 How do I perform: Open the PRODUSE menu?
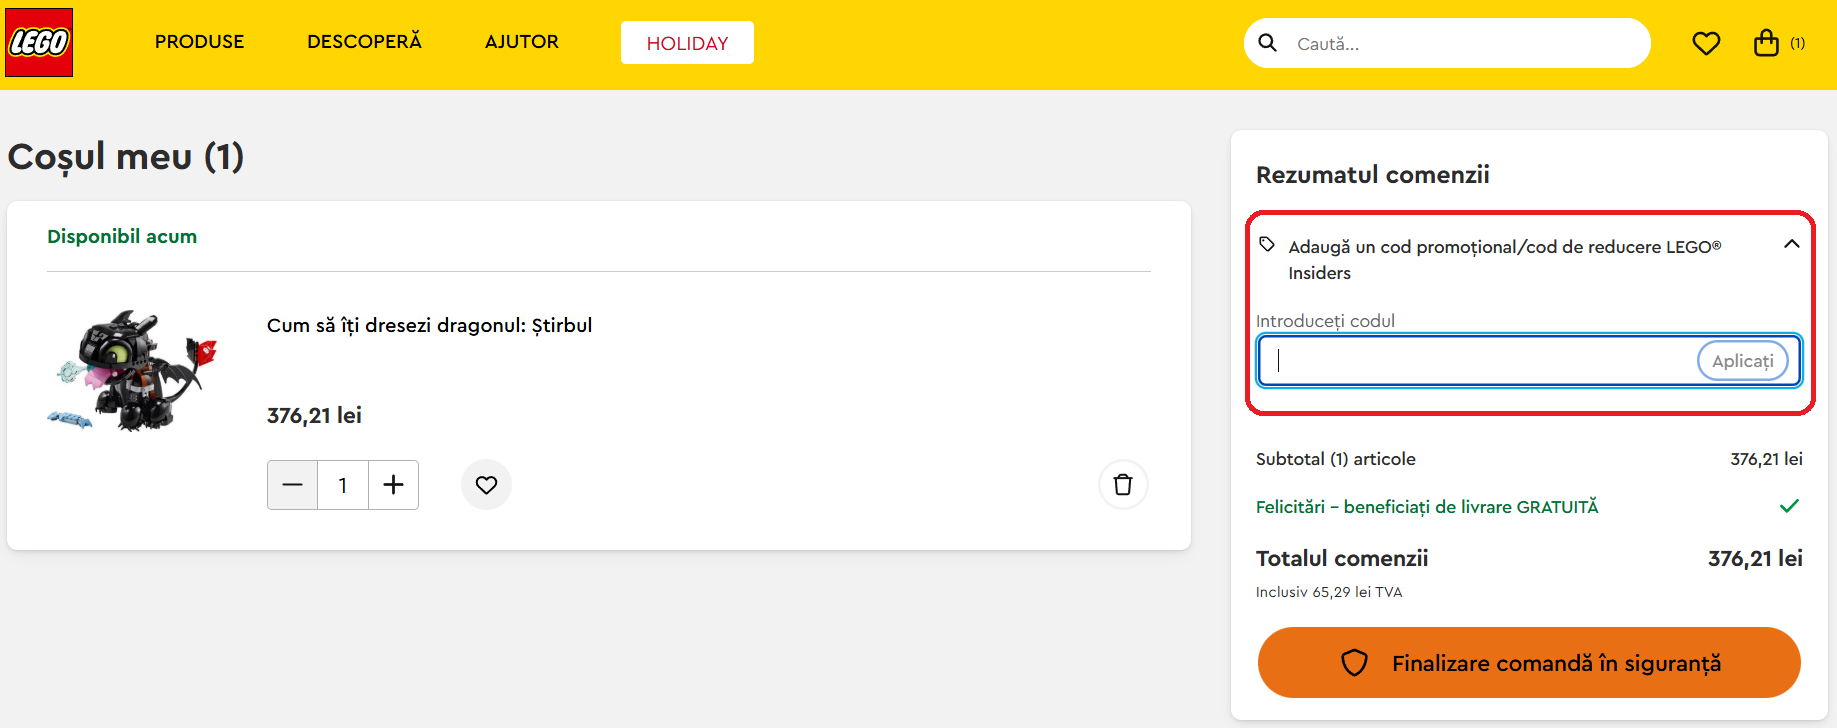(199, 42)
